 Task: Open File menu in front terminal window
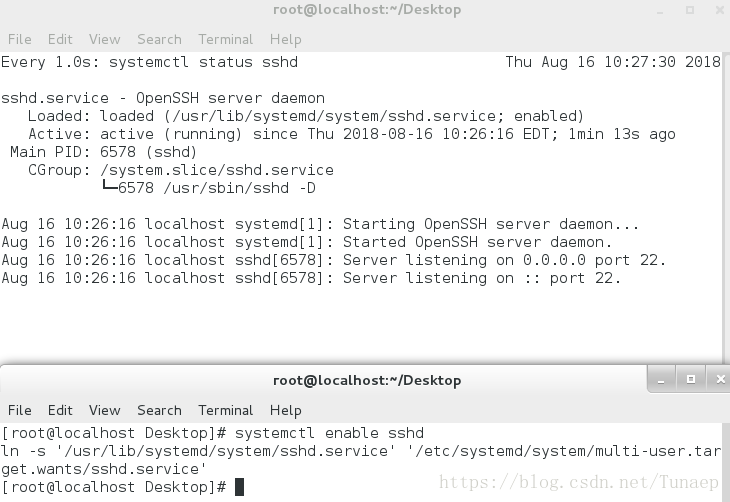(x=20, y=410)
